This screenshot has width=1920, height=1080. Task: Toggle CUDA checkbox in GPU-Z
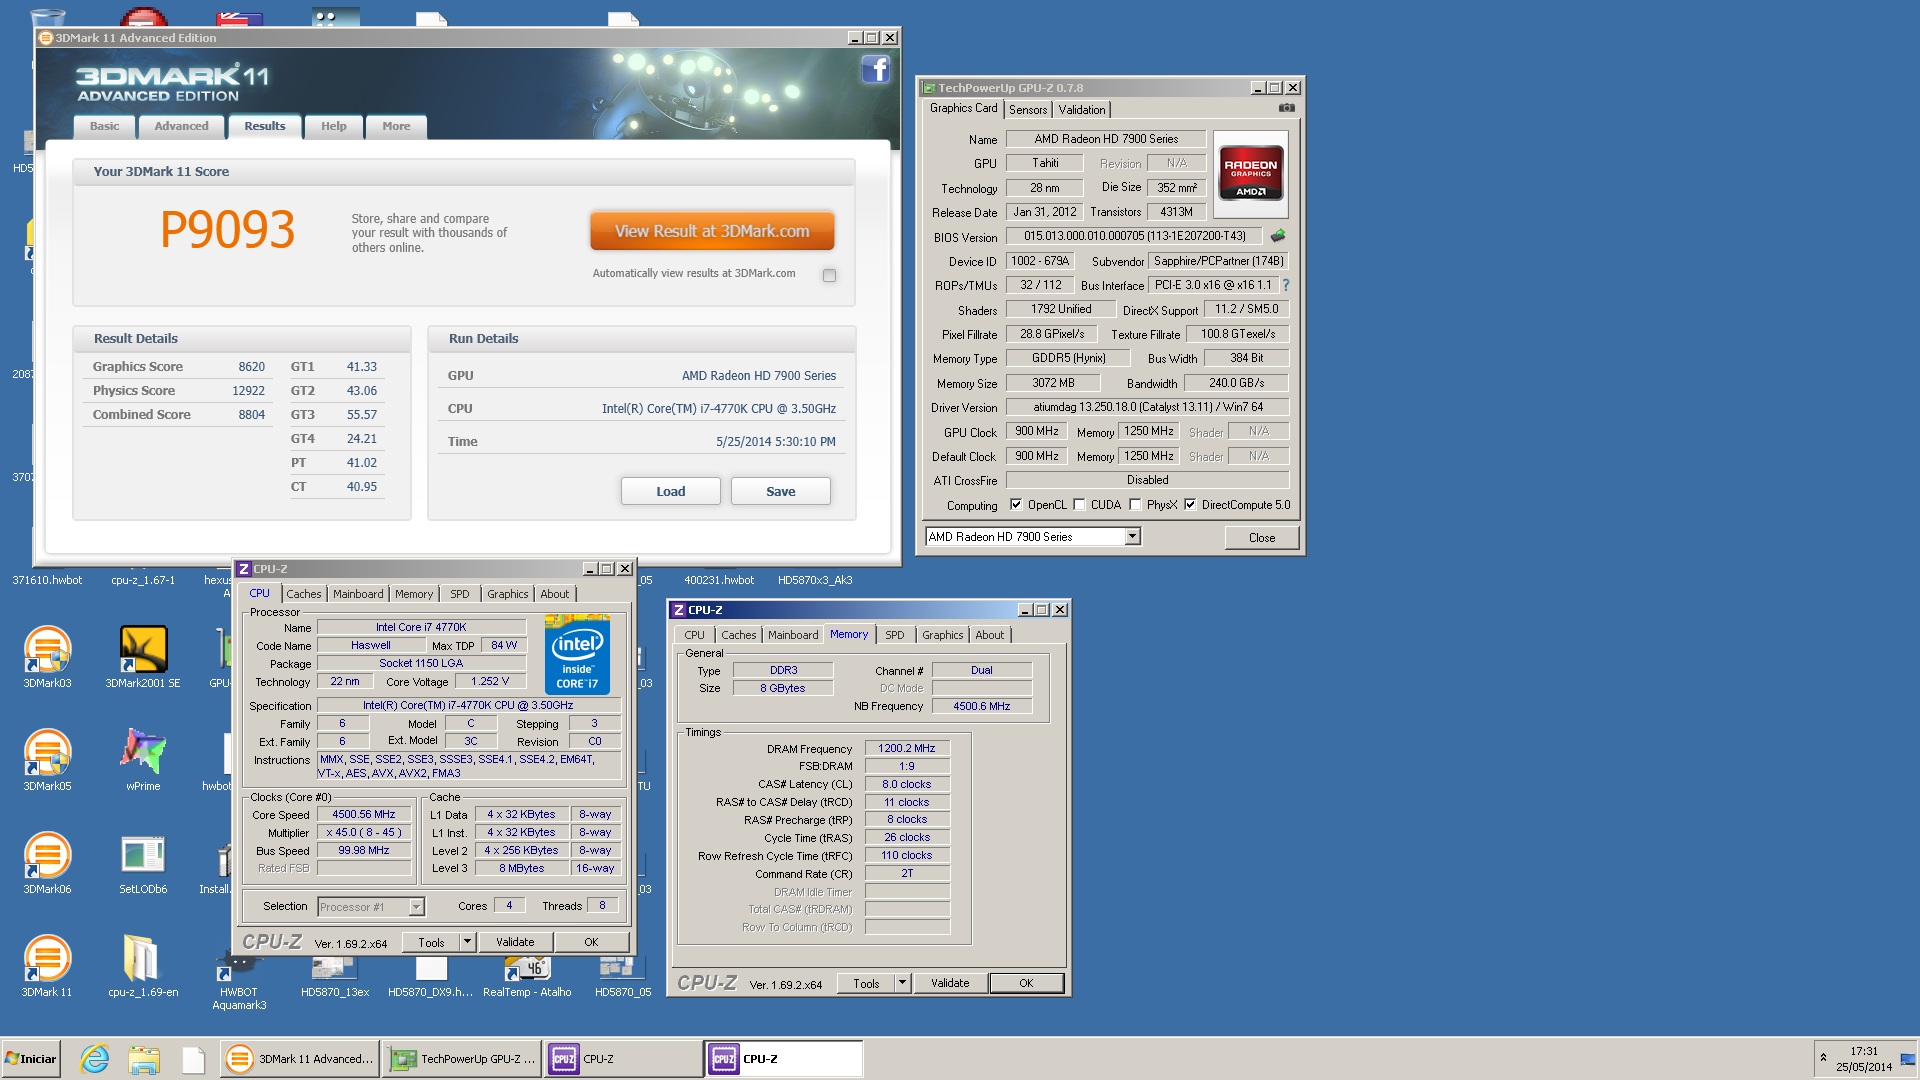click(1079, 505)
